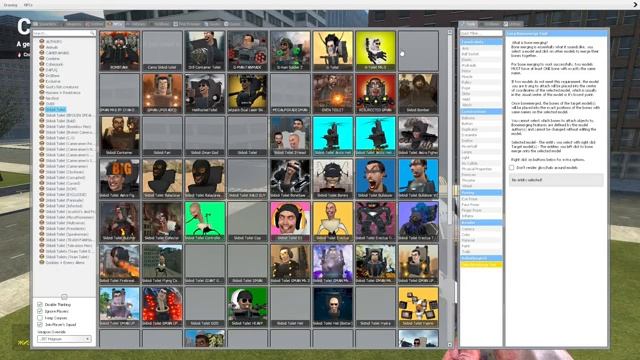
Task: Open the Weapon Override dropdown
Action: click(x=64, y=339)
